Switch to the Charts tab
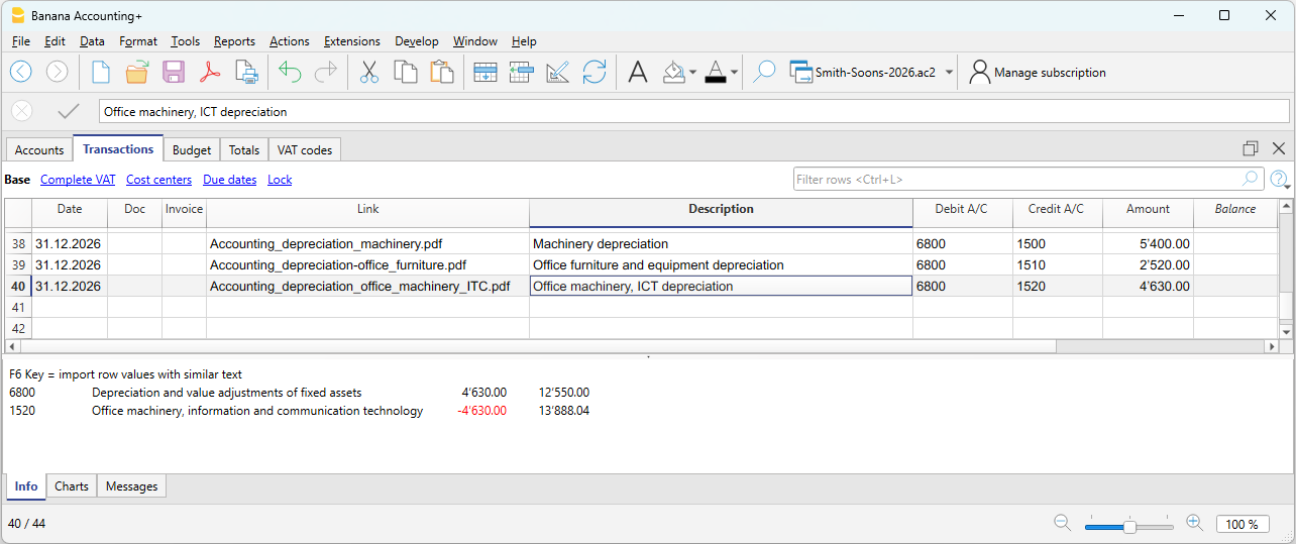The height and width of the screenshot is (544, 1296). (72, 487)
